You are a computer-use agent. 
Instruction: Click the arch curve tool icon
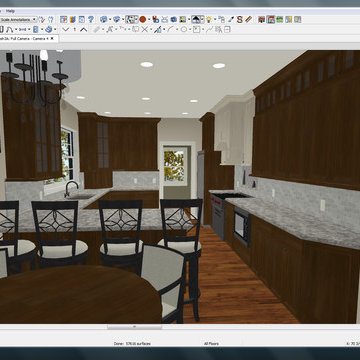9,29
